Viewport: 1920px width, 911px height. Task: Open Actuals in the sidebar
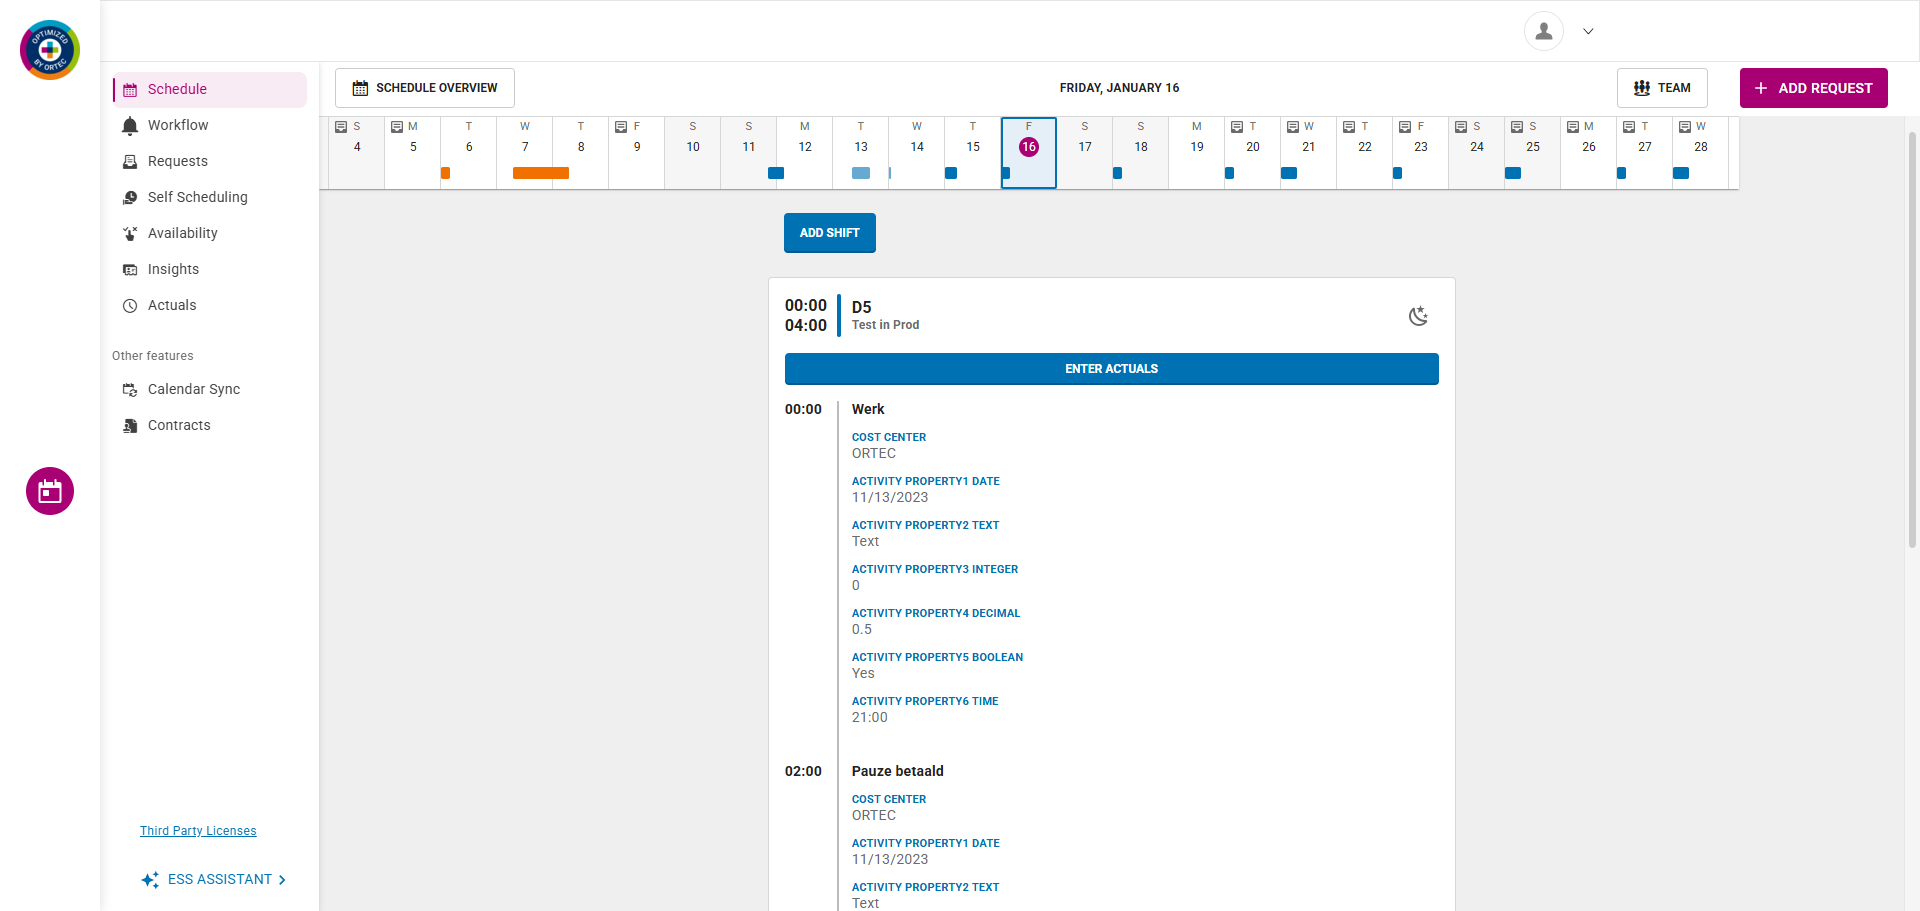(210, 305)
